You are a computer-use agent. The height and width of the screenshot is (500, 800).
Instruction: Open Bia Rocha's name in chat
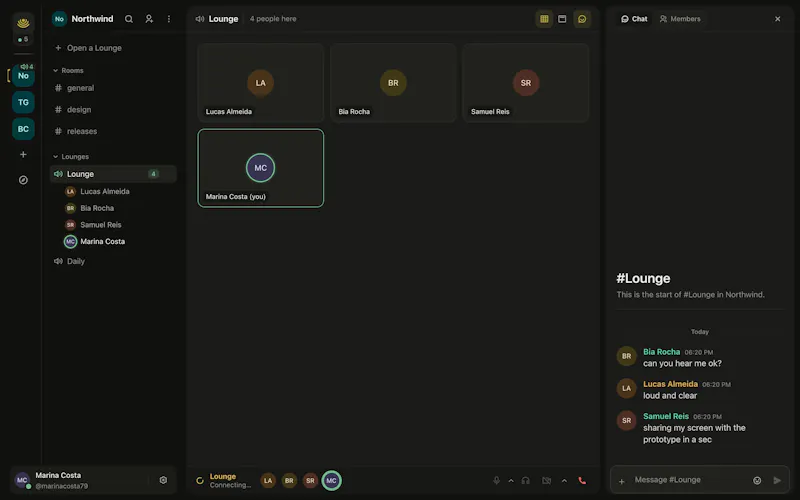point(661,352)
